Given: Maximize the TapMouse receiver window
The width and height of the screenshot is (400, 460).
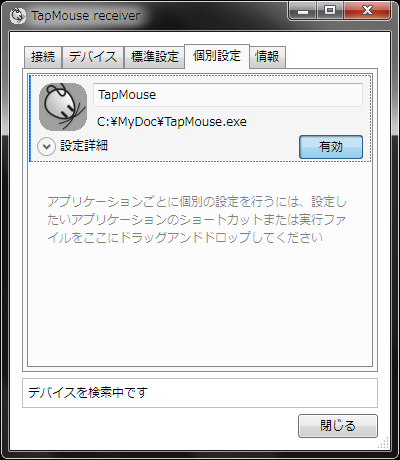Looking at the screenshot, I should coord(330,11).
